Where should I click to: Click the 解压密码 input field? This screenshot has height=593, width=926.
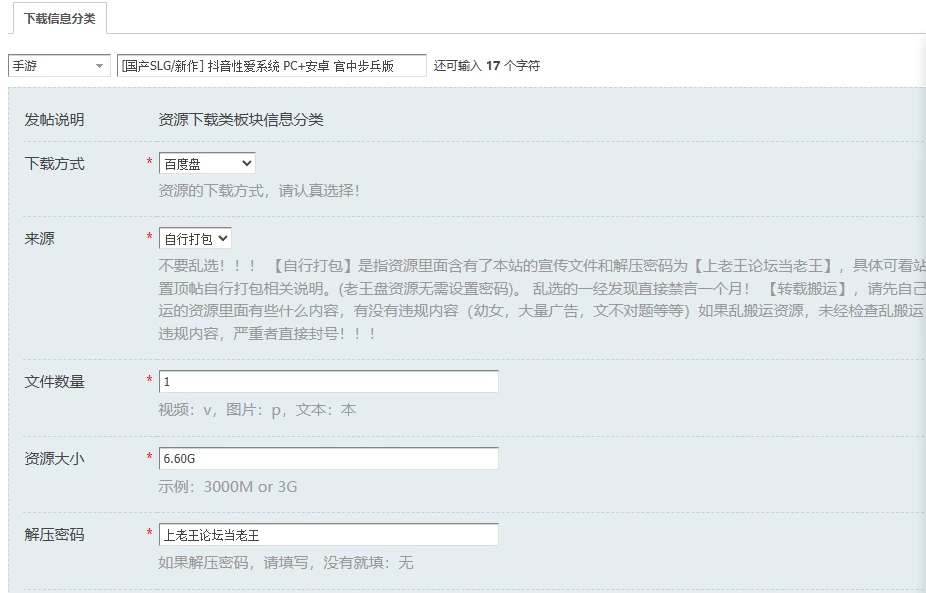coord(328,535)
